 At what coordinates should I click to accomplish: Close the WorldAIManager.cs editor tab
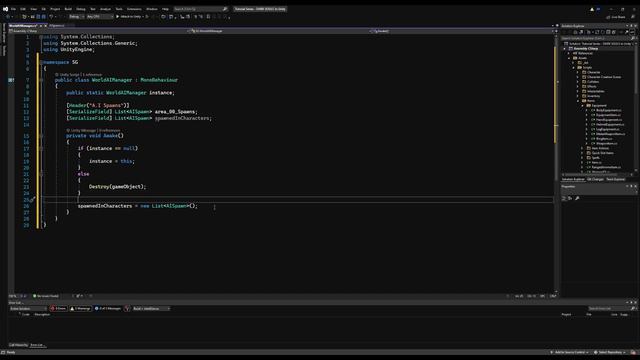[x=45, y=26]
